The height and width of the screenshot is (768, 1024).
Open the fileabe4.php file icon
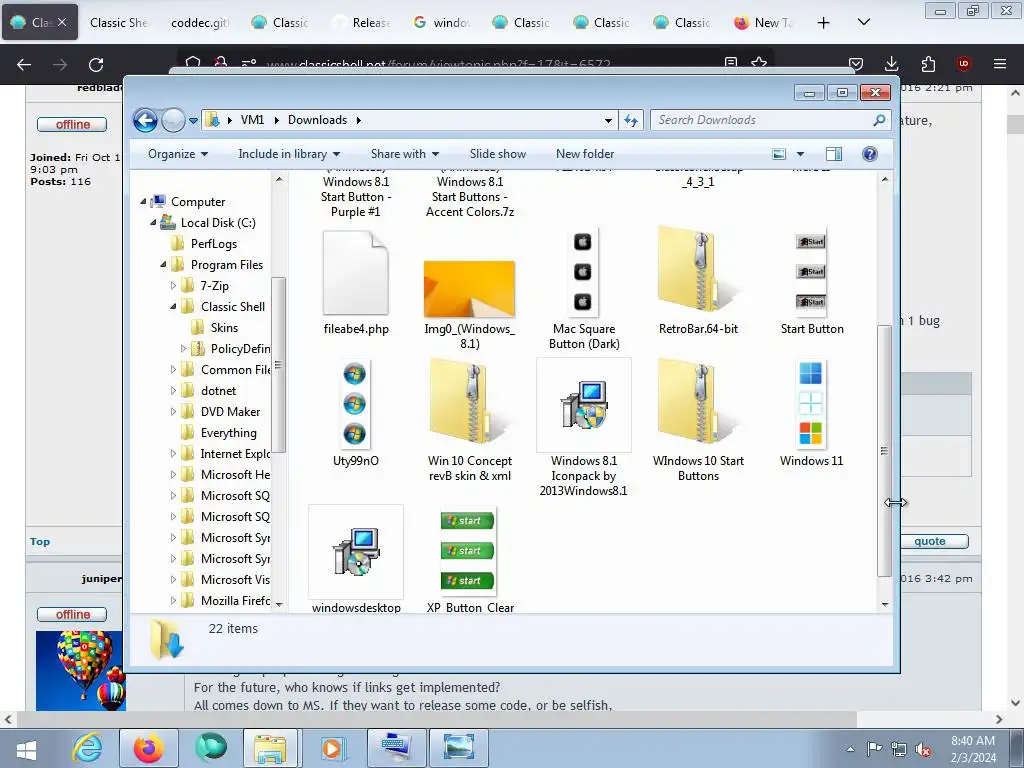click(356, 273)
